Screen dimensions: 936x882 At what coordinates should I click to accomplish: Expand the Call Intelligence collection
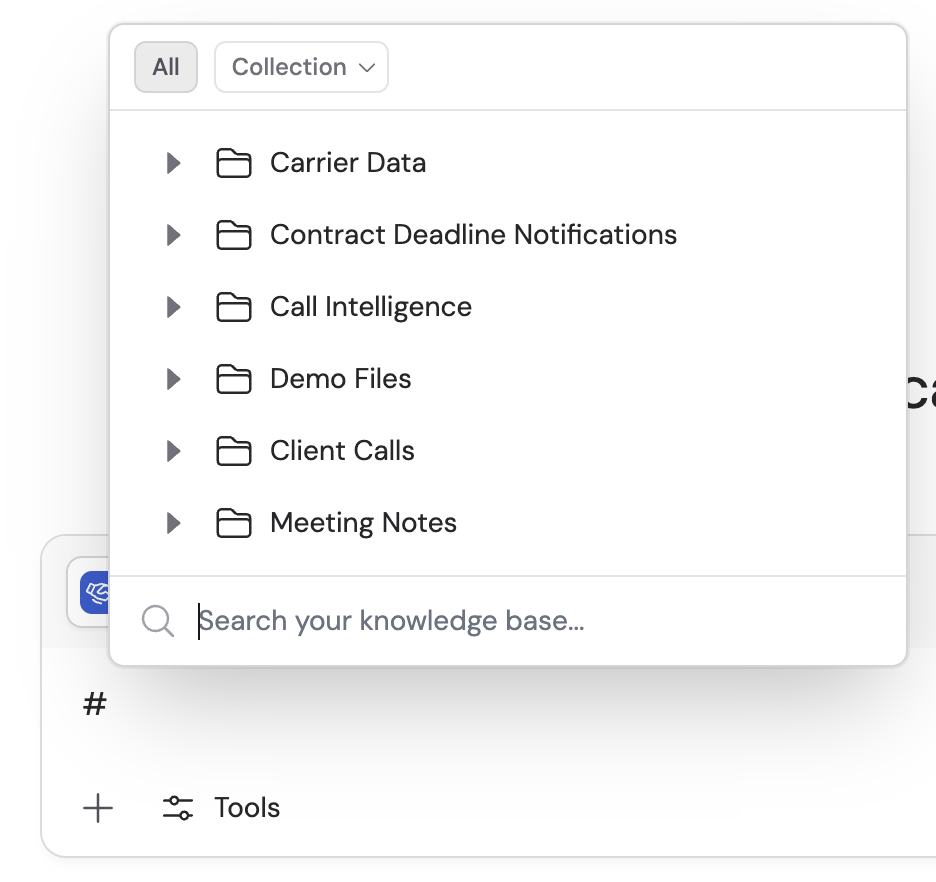click(174, 307)
